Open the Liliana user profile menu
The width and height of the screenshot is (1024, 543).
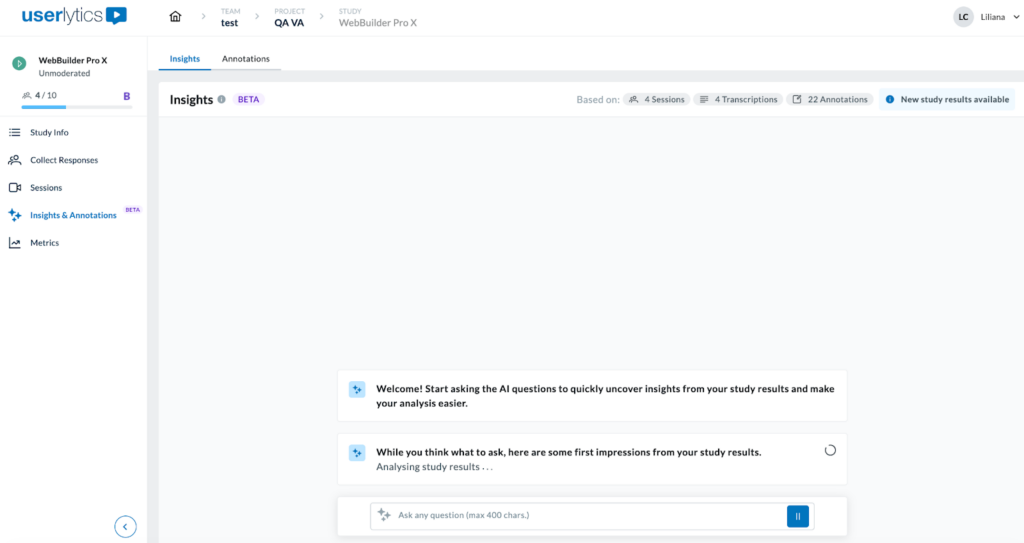point(993,17)
